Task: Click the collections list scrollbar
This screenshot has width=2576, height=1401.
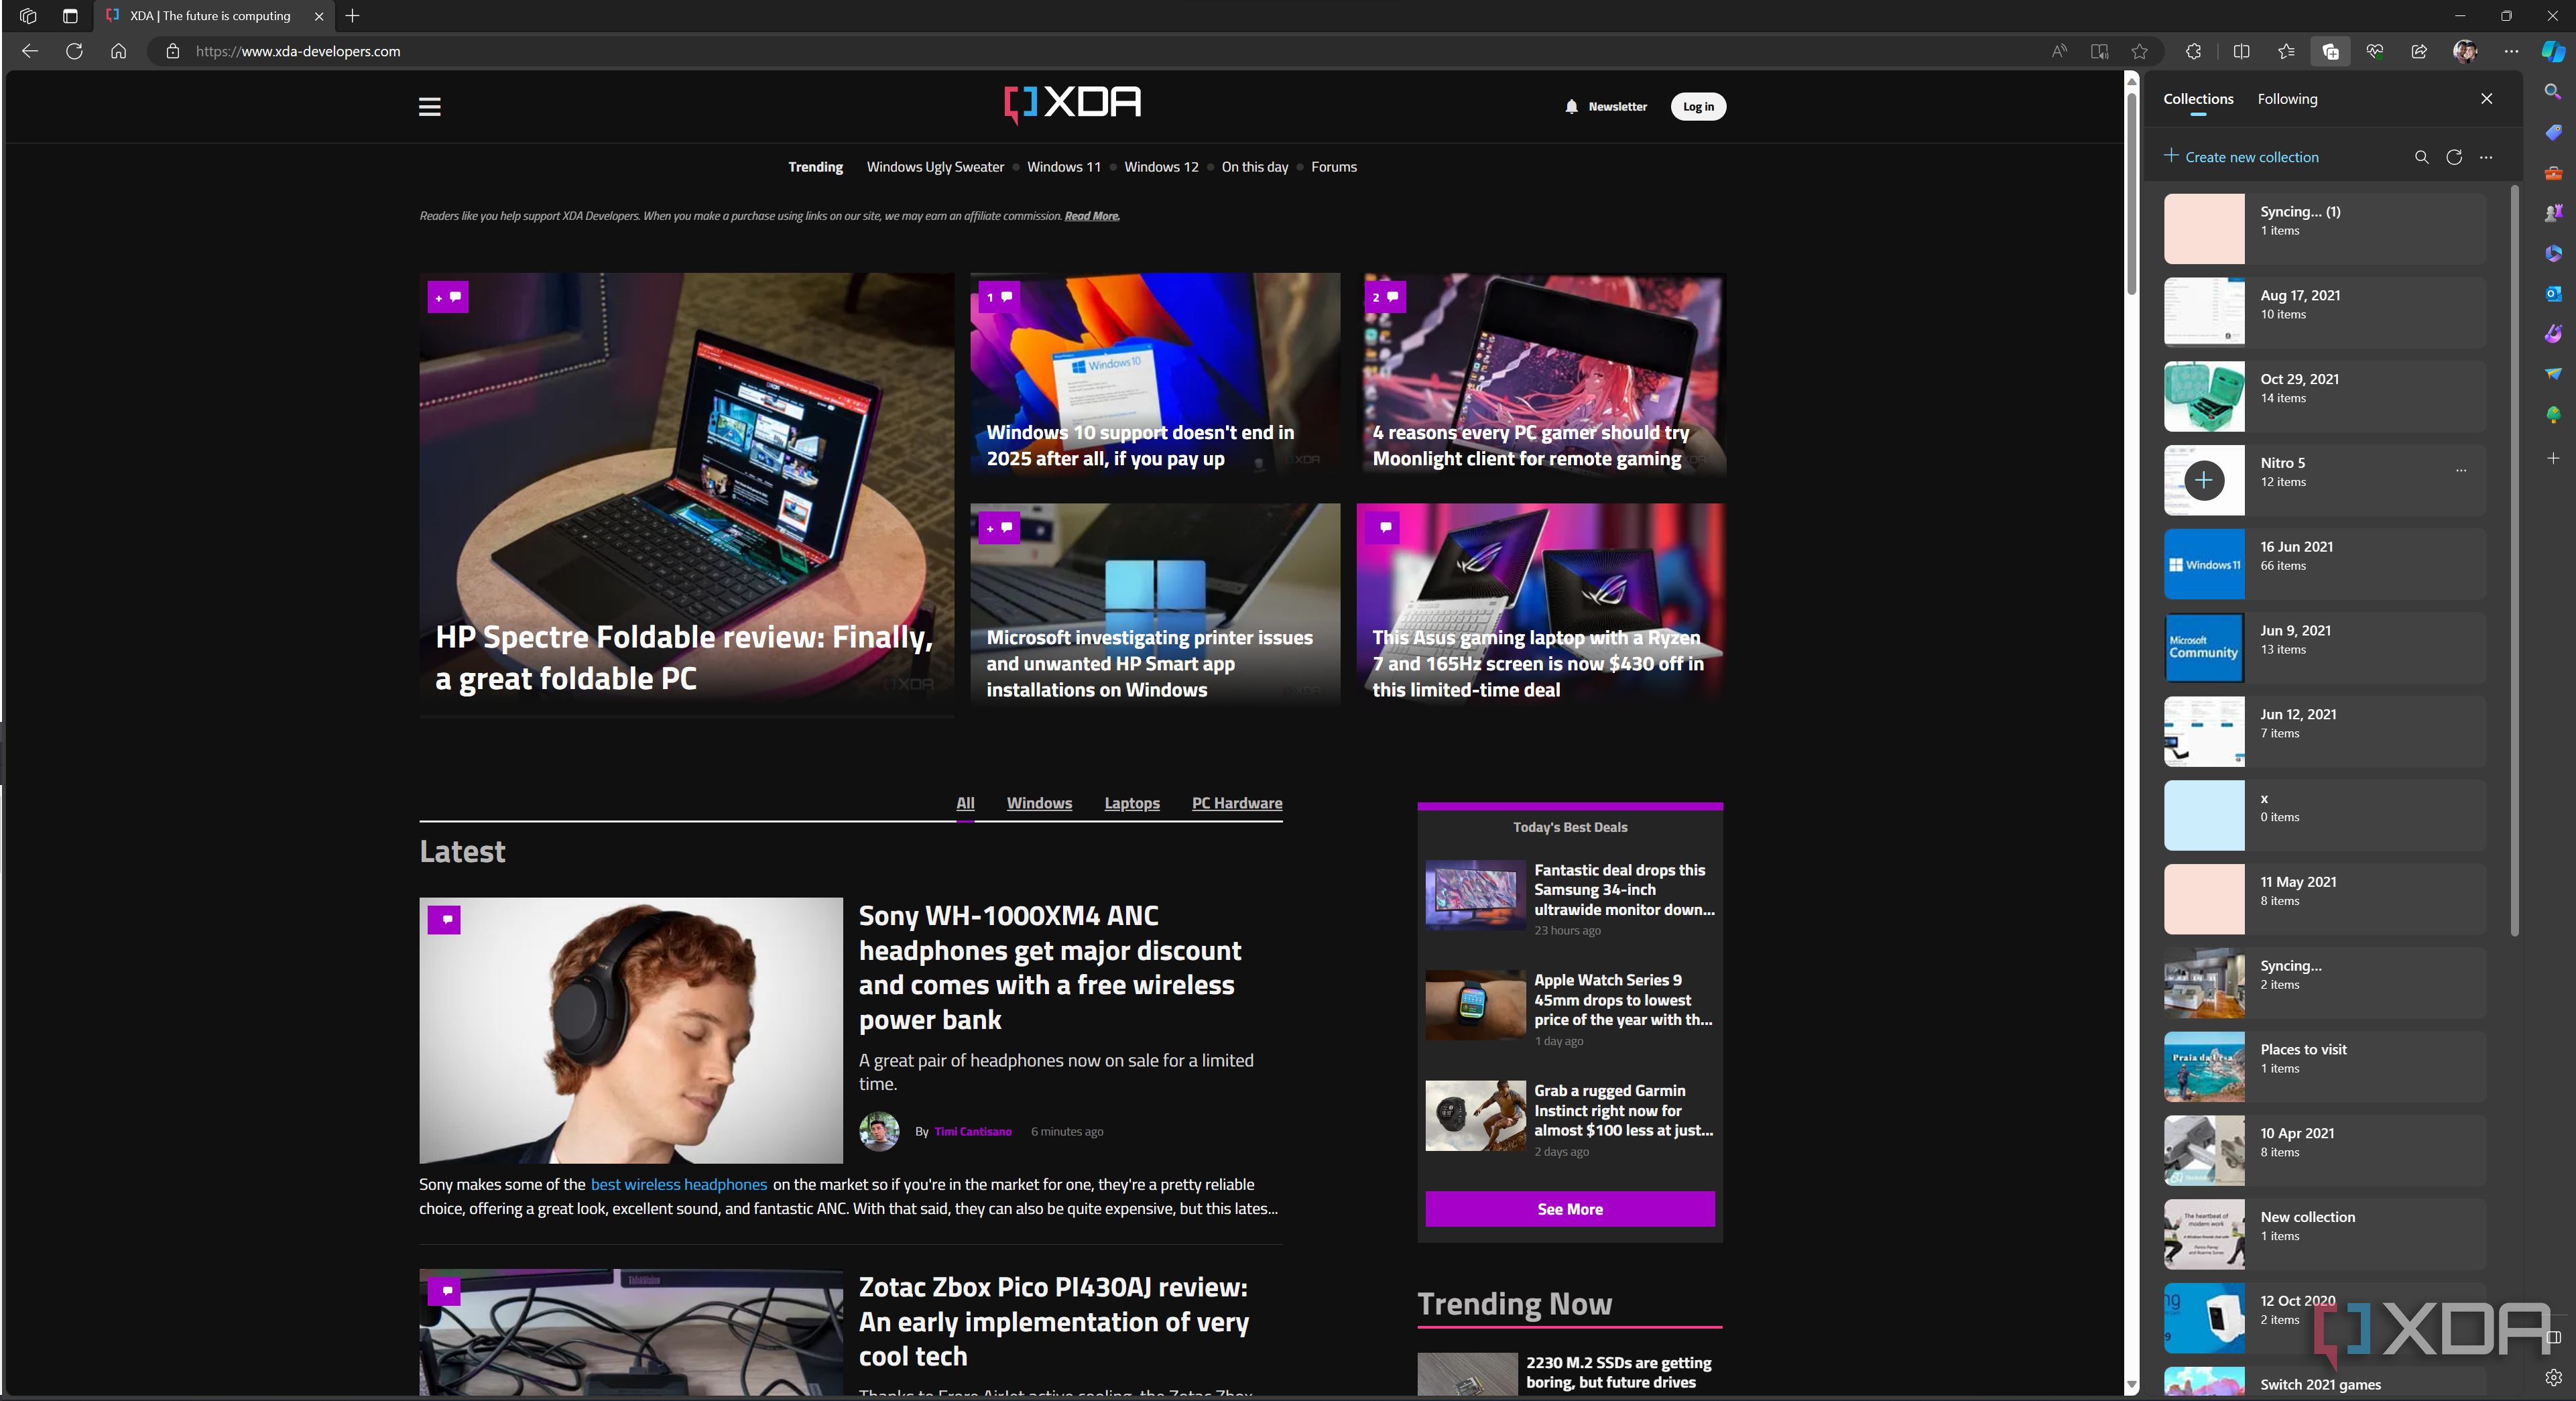Action: 2514,560
